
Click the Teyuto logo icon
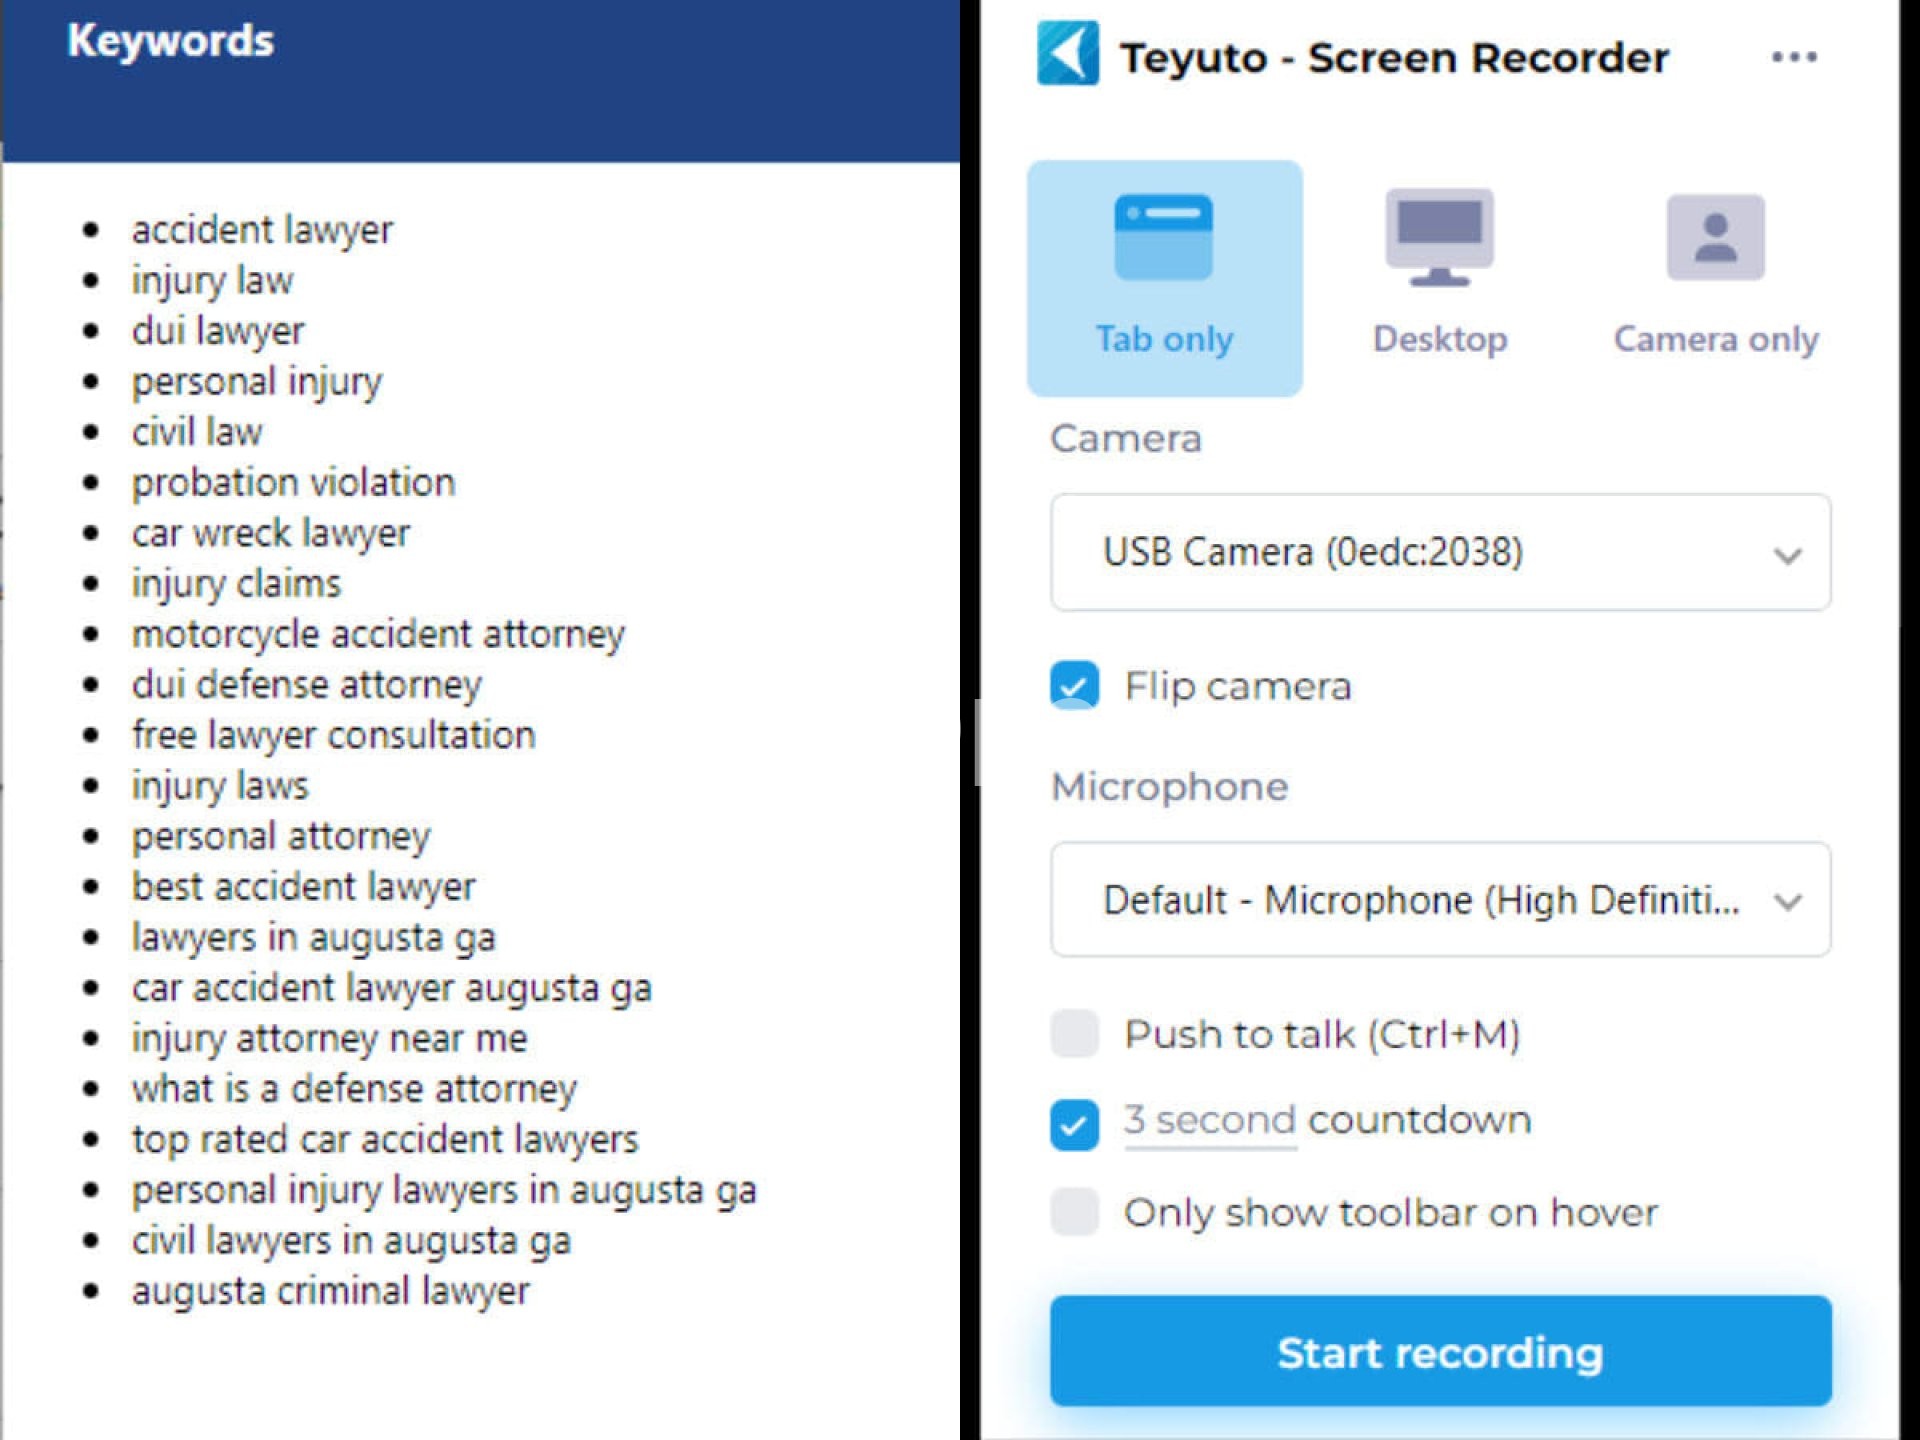[1067, 54]
